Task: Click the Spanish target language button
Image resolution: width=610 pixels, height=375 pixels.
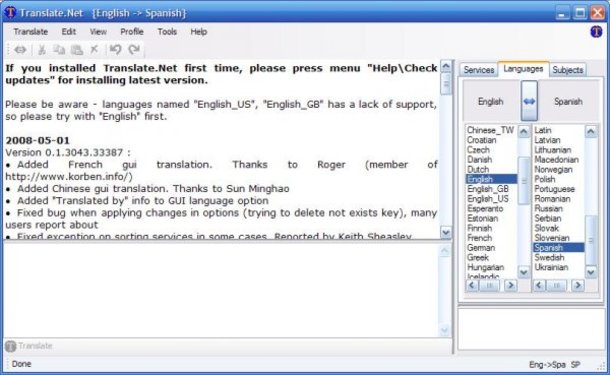Action: (568, 101)
